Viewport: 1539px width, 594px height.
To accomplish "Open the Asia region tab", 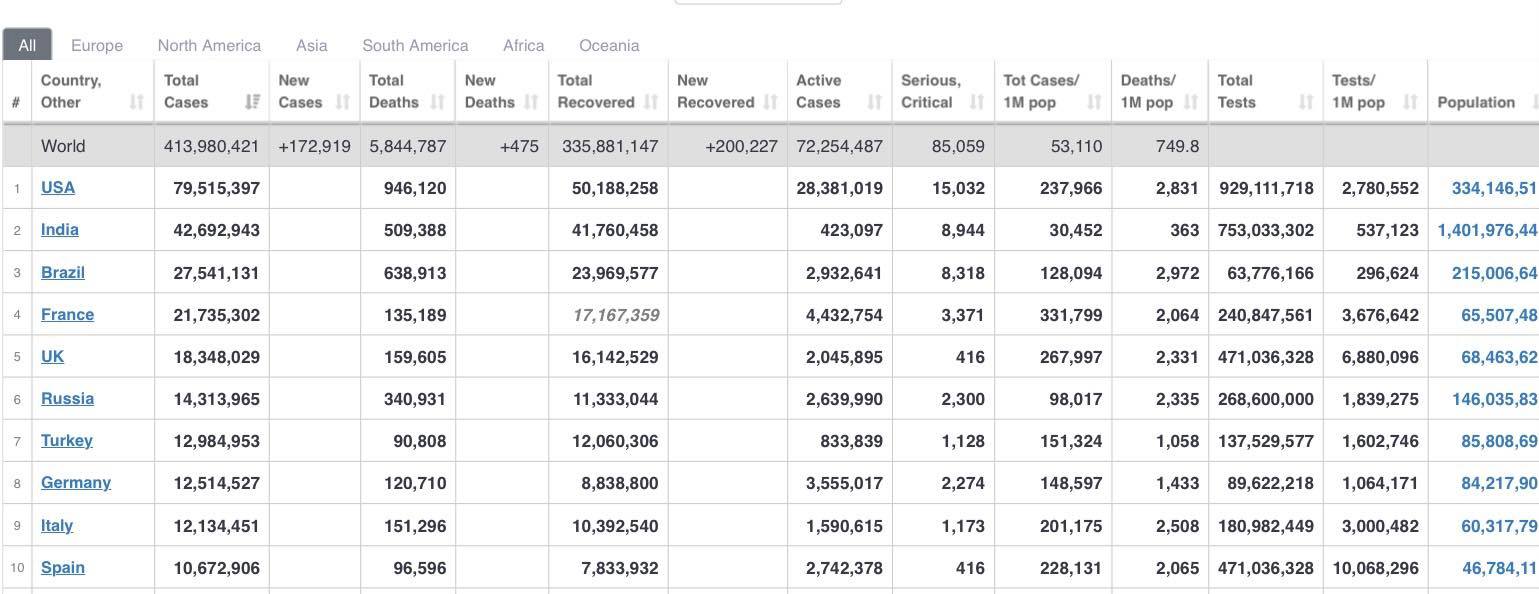I will (x=312, y=46).
